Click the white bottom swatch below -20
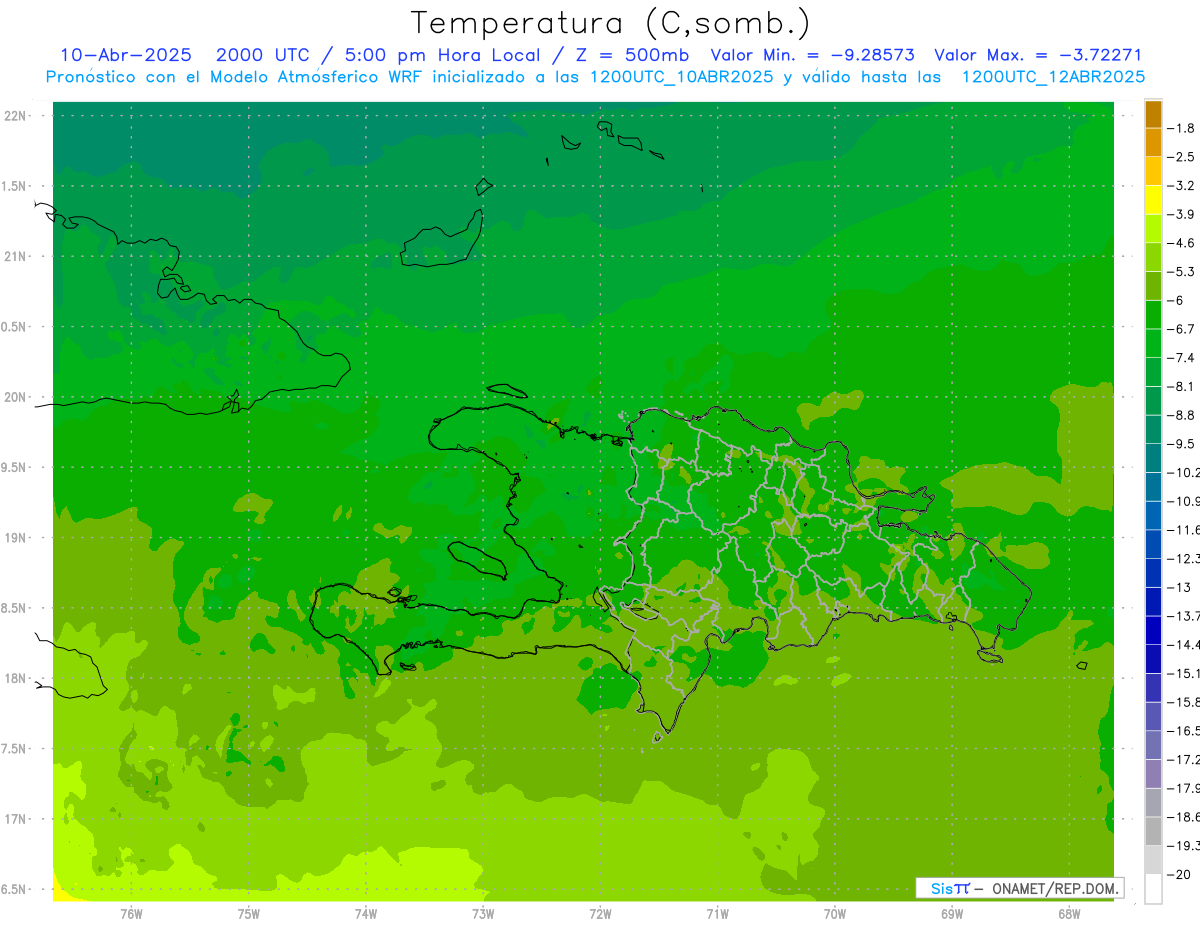1200x927 pixels. pos(1153,889)
